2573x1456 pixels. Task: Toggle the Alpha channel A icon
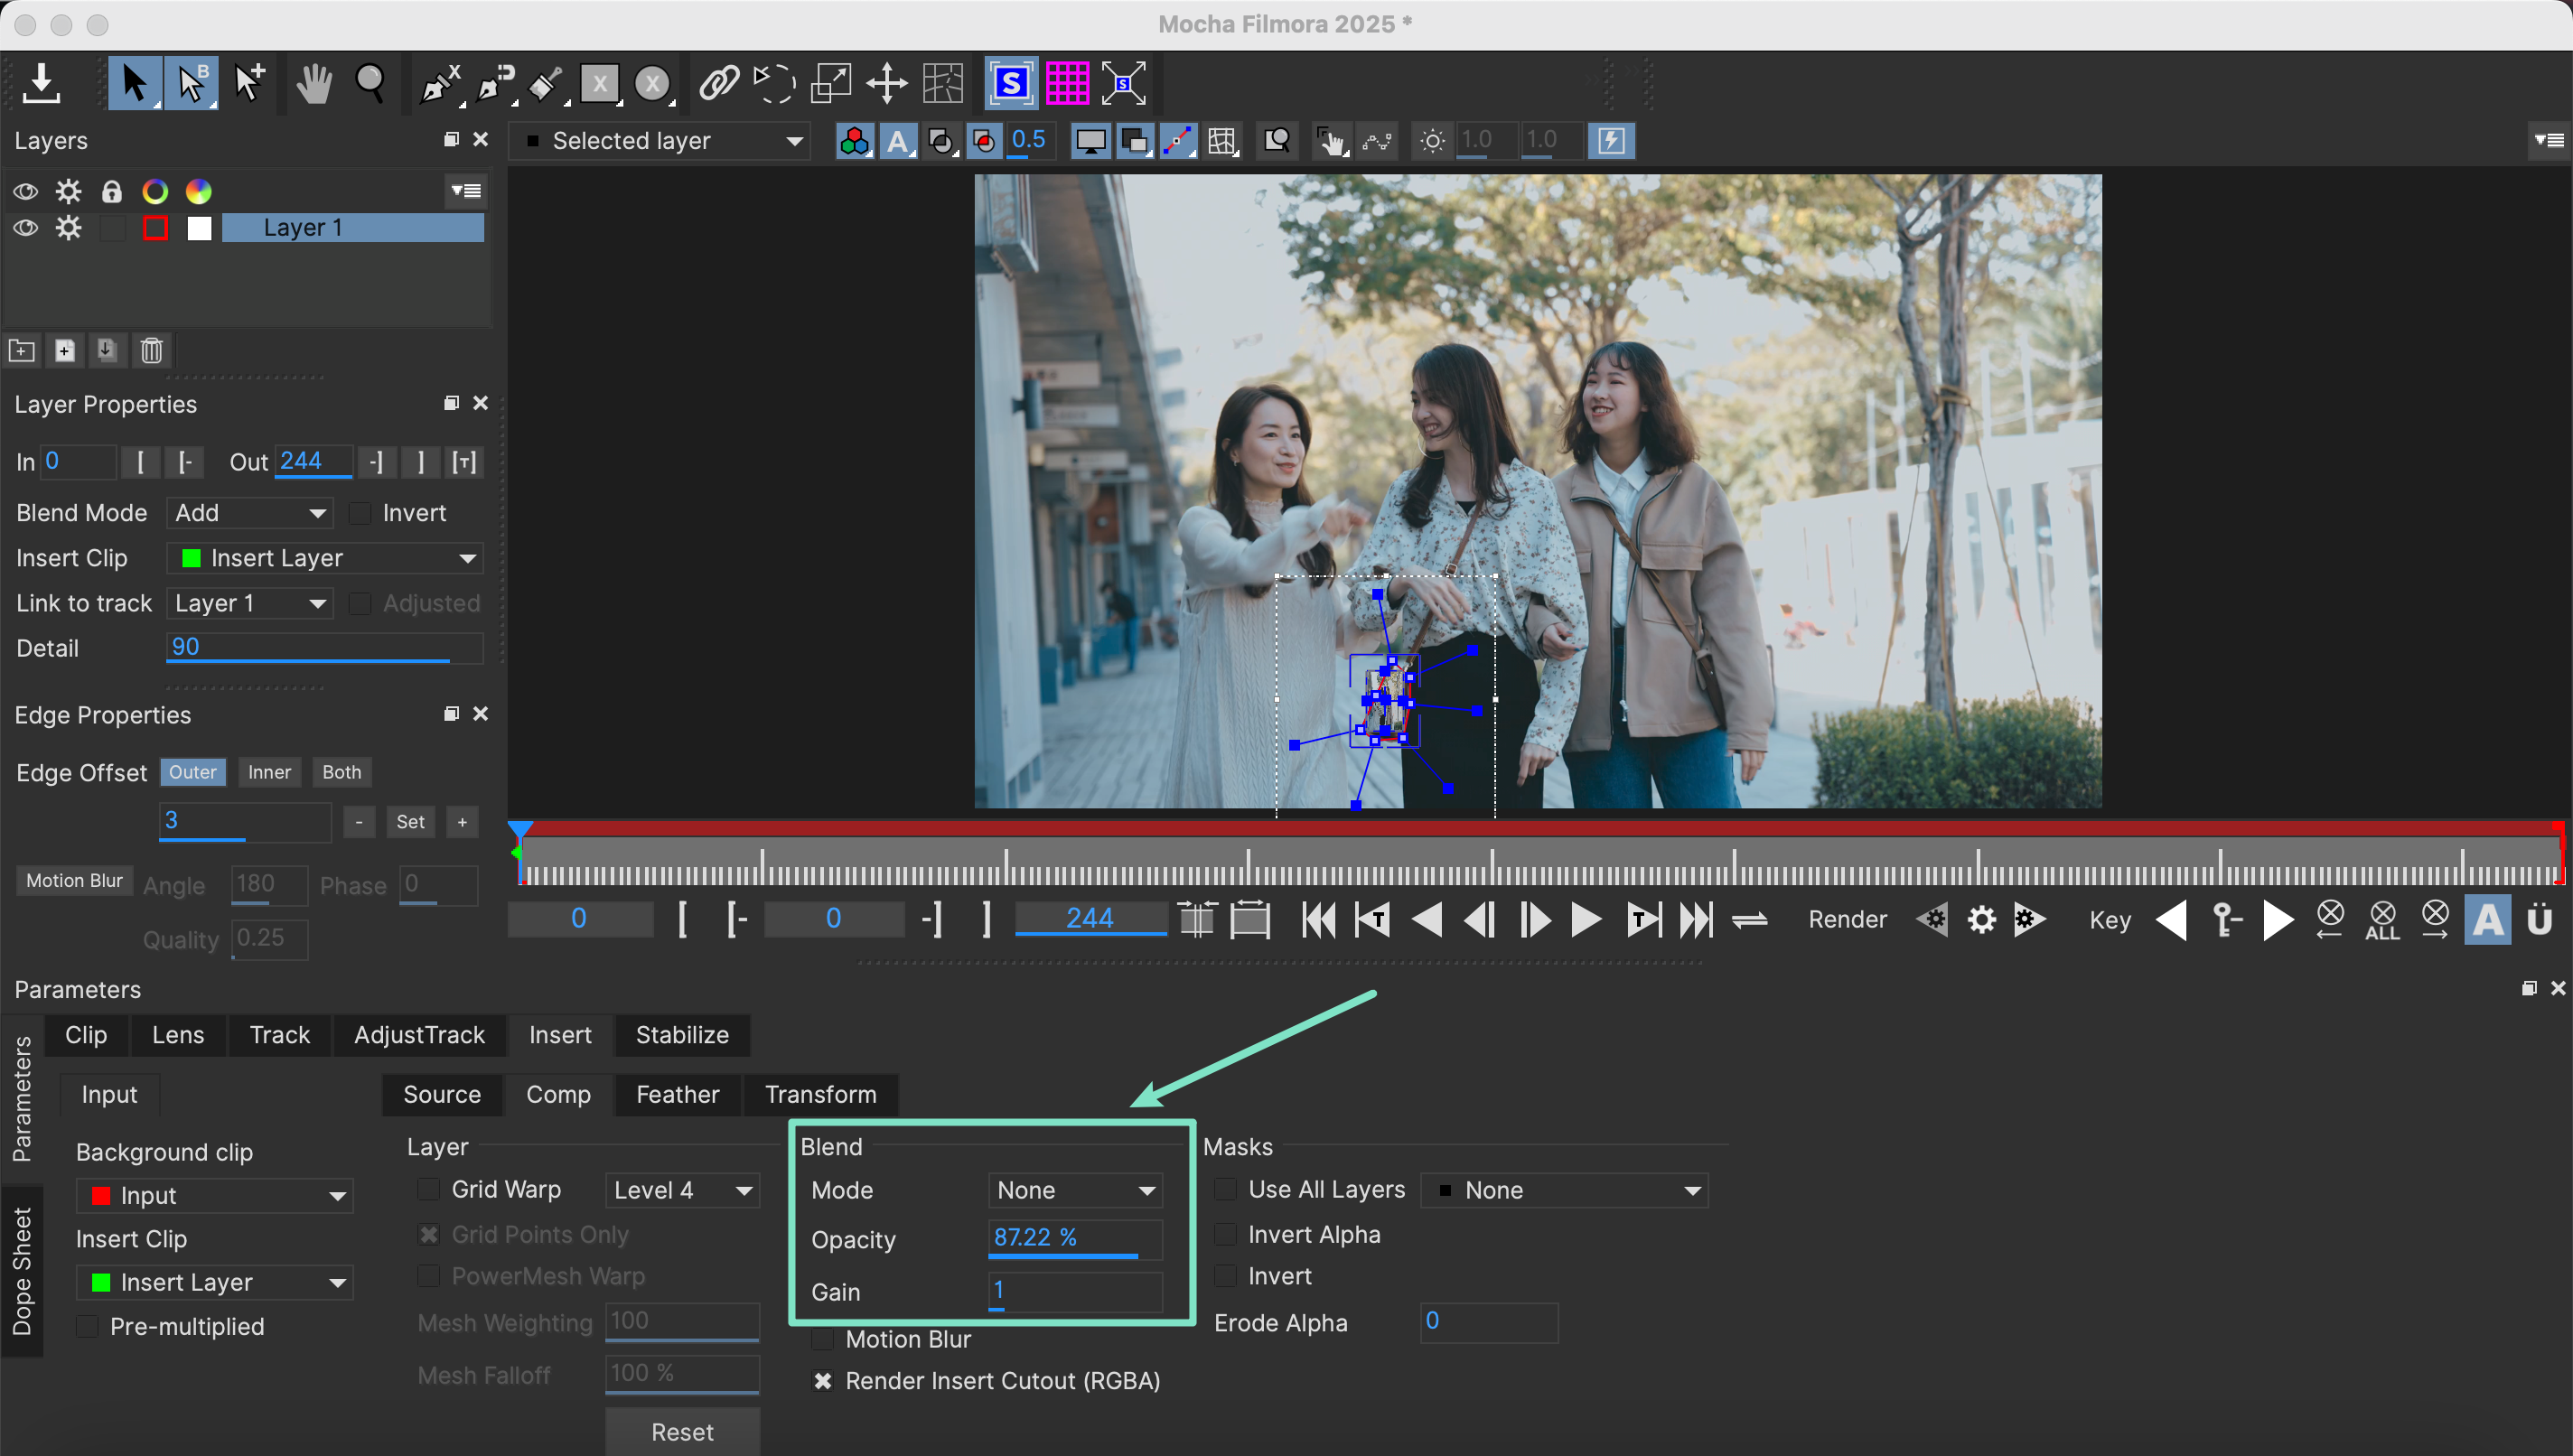click(x=898, y=141)
